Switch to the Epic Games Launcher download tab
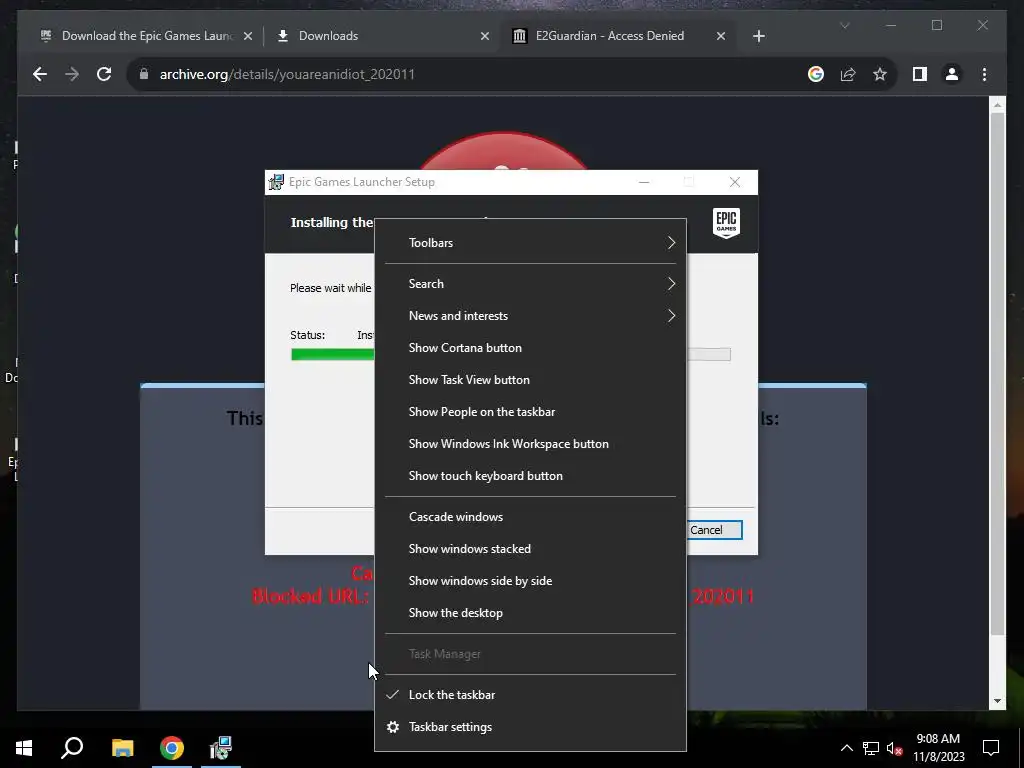The height and width of the screenshot is (768, 1024). [x=147, y=36]
